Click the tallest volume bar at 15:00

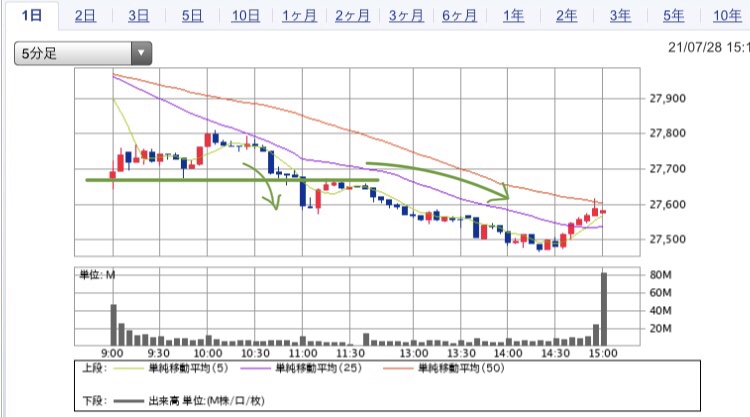604,309
